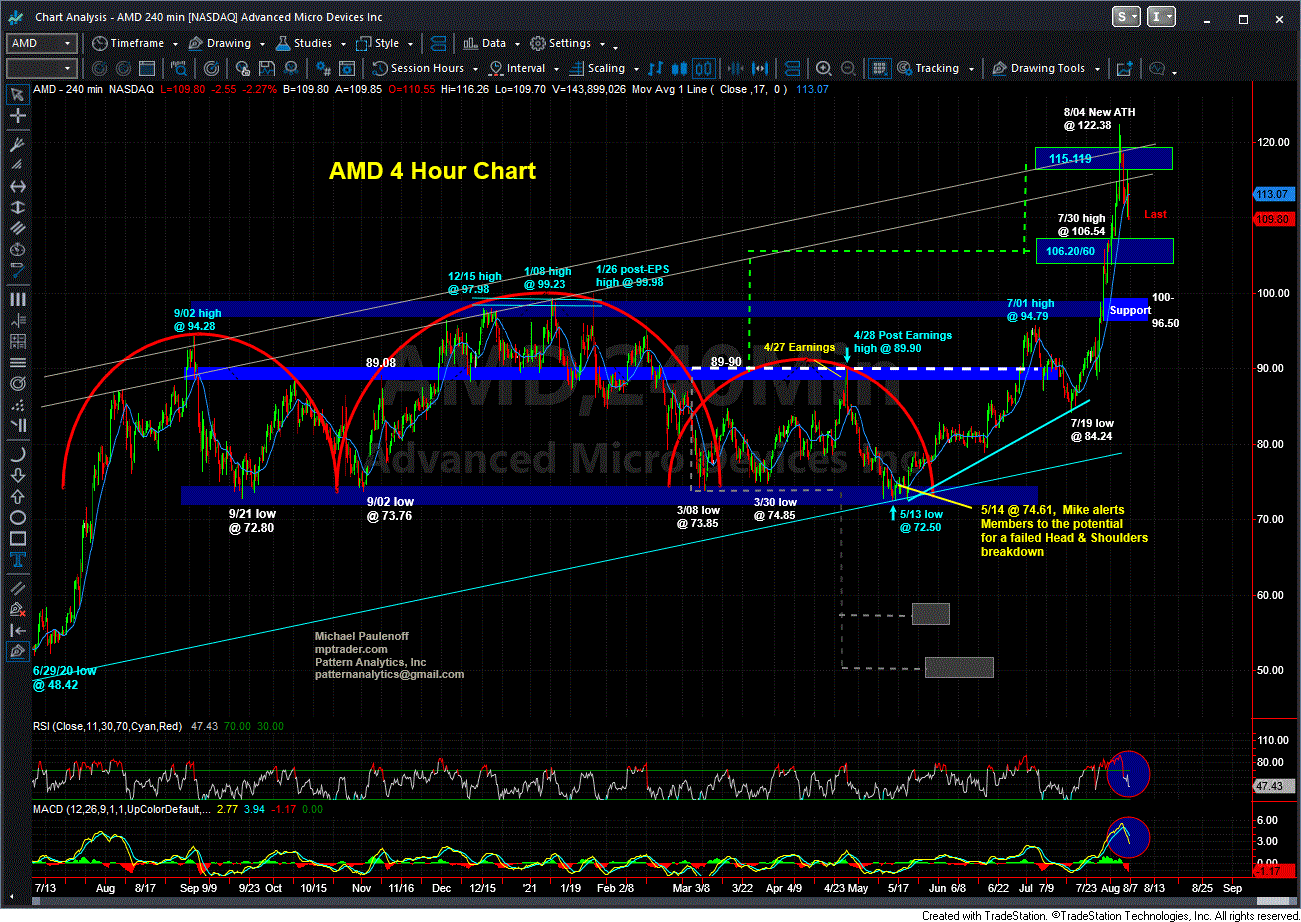Click the 115-119 target box
Image resolution: width=1301 pixels, height=922 pixels.
tap(1103, 158)
